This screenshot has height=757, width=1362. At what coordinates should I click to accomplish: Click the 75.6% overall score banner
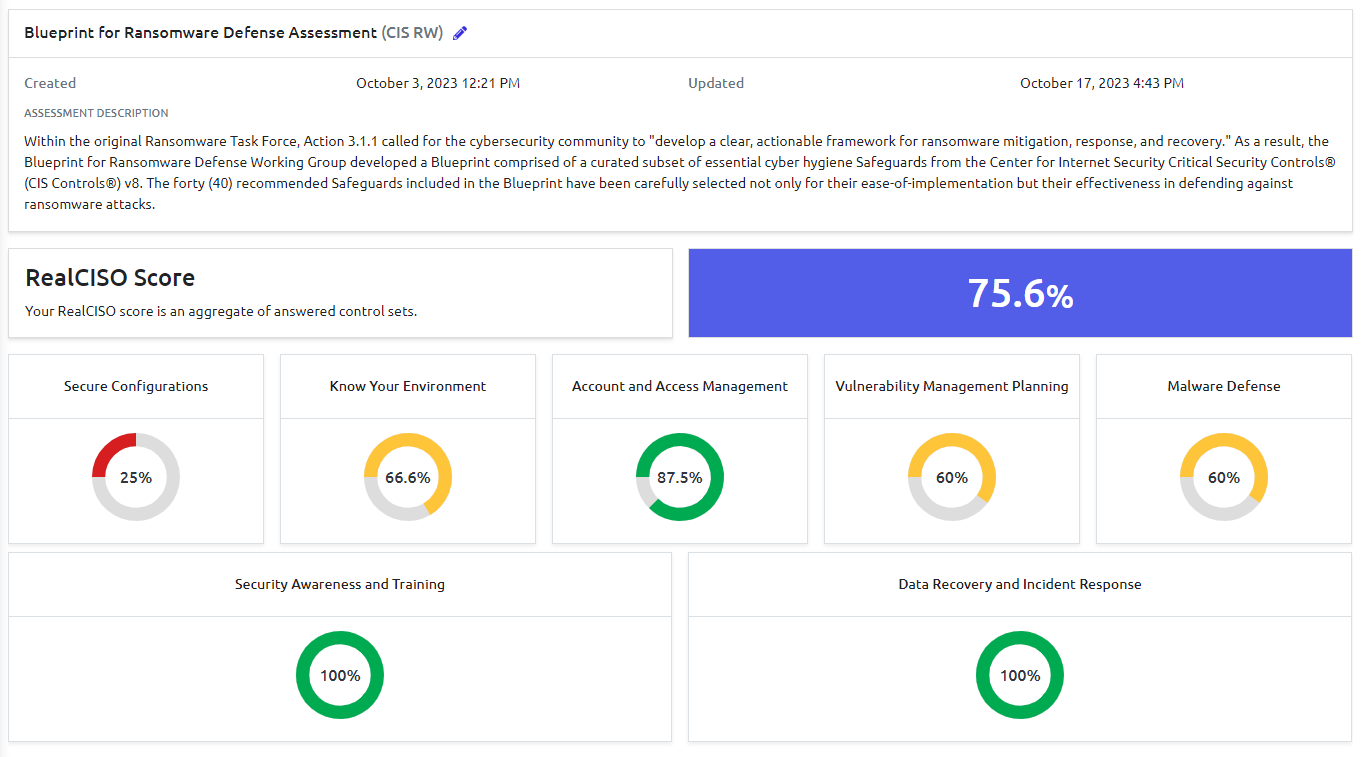point(1020,293)
